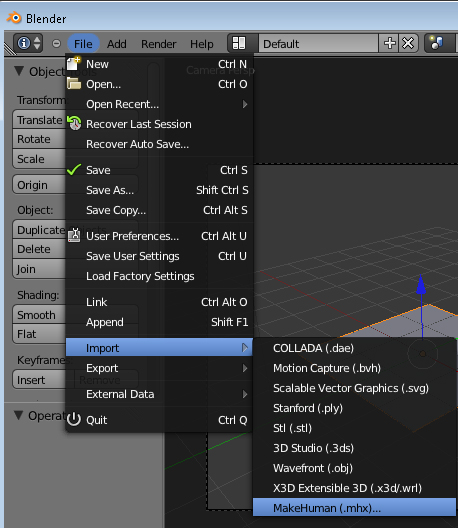Import 3D Studio (.3ds) file

[354, 448]
